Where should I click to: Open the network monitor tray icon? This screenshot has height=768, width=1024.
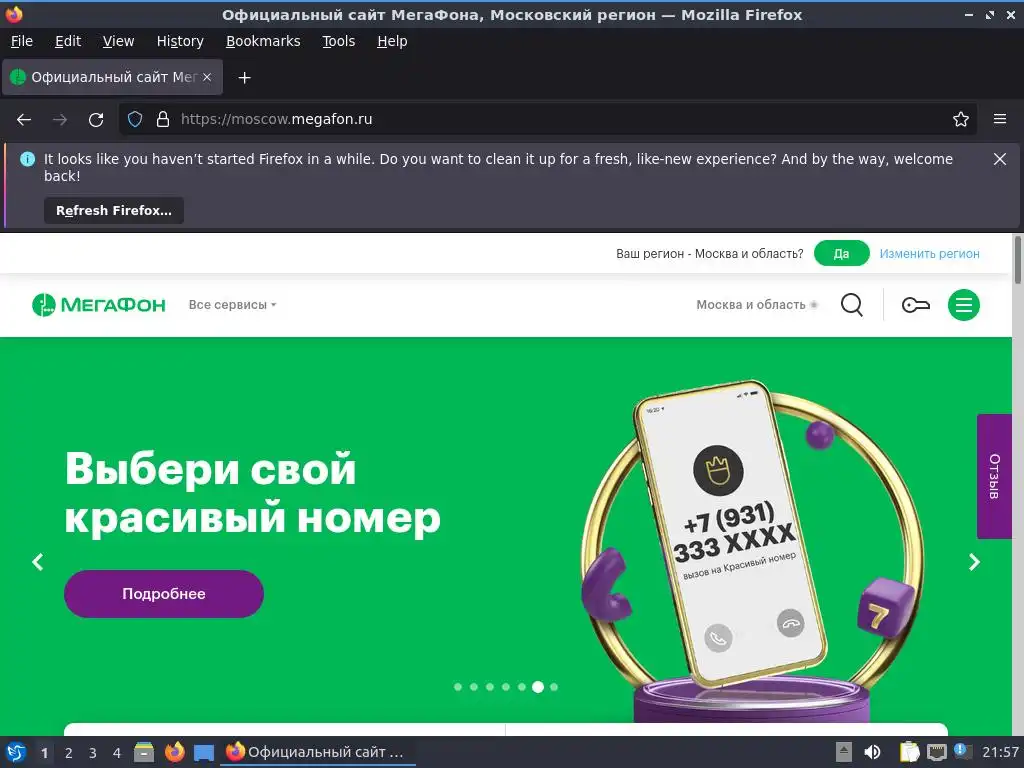coord(936,753)
